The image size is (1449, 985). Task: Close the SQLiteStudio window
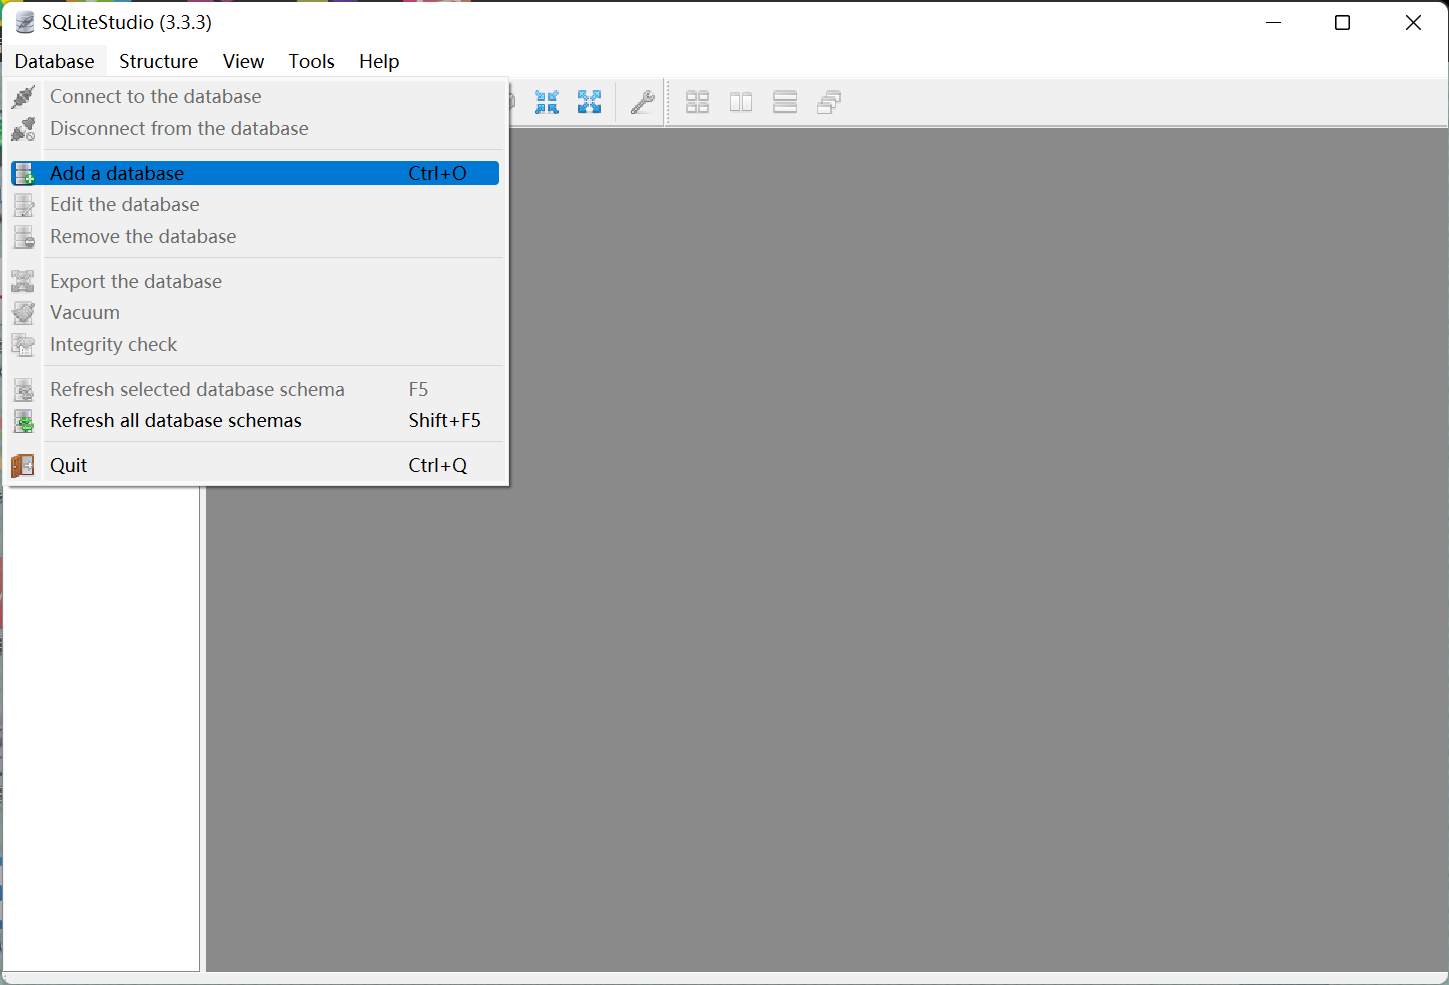pyautogui.click(x=1413, y=23)
